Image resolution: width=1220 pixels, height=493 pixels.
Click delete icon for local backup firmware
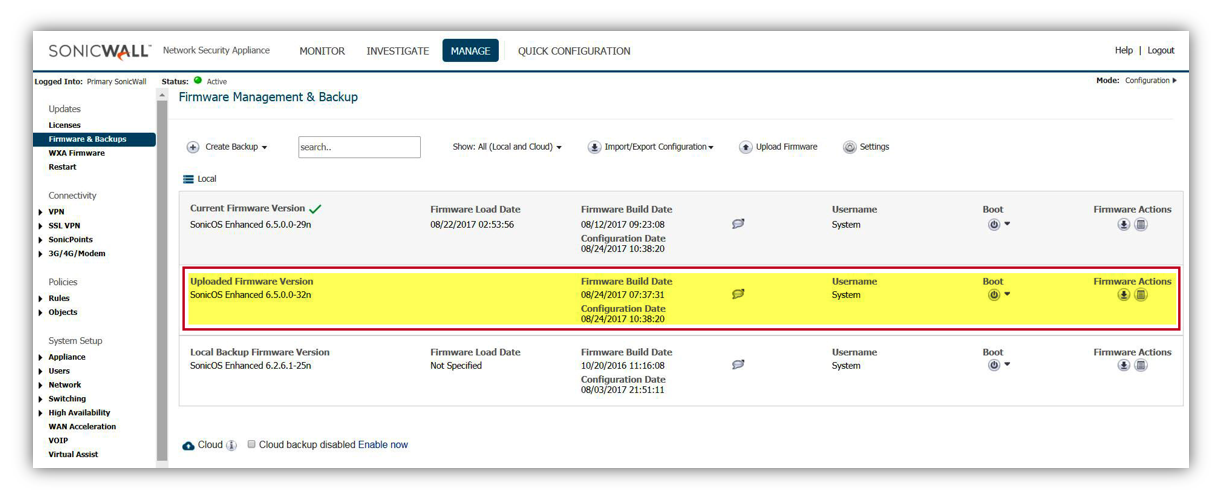point(1141,366)
